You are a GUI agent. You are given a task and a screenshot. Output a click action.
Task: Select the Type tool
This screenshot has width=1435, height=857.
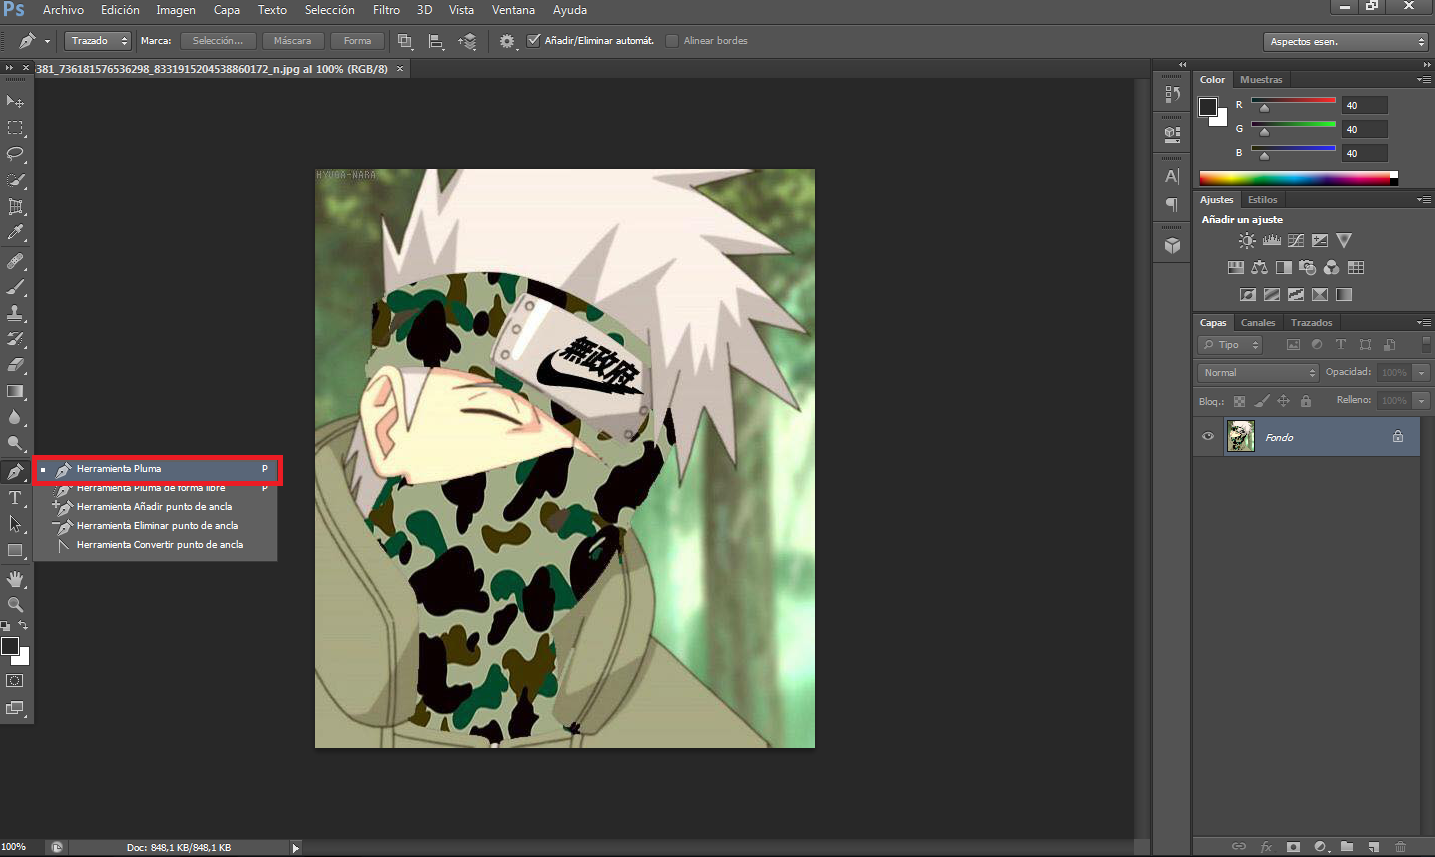(15, 497)
